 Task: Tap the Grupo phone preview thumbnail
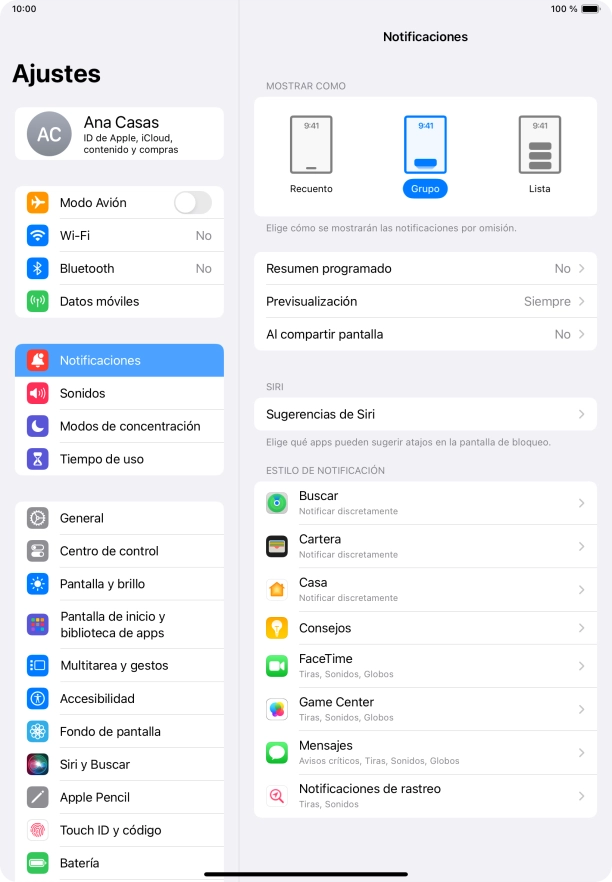point(425,145)
